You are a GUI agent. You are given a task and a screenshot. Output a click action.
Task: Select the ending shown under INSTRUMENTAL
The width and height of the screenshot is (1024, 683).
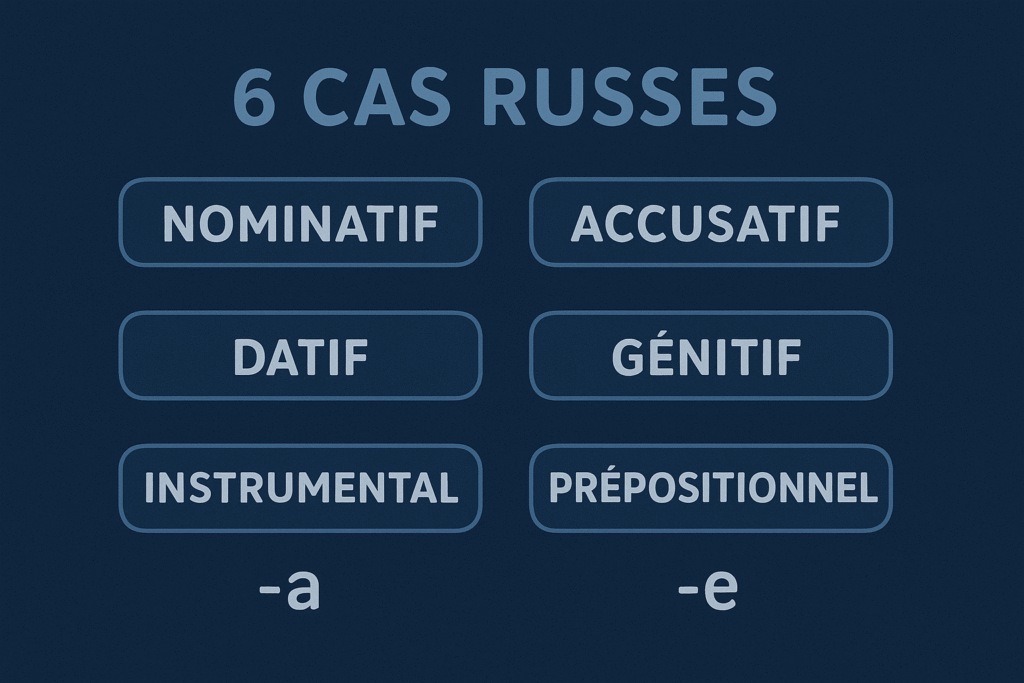289,590
